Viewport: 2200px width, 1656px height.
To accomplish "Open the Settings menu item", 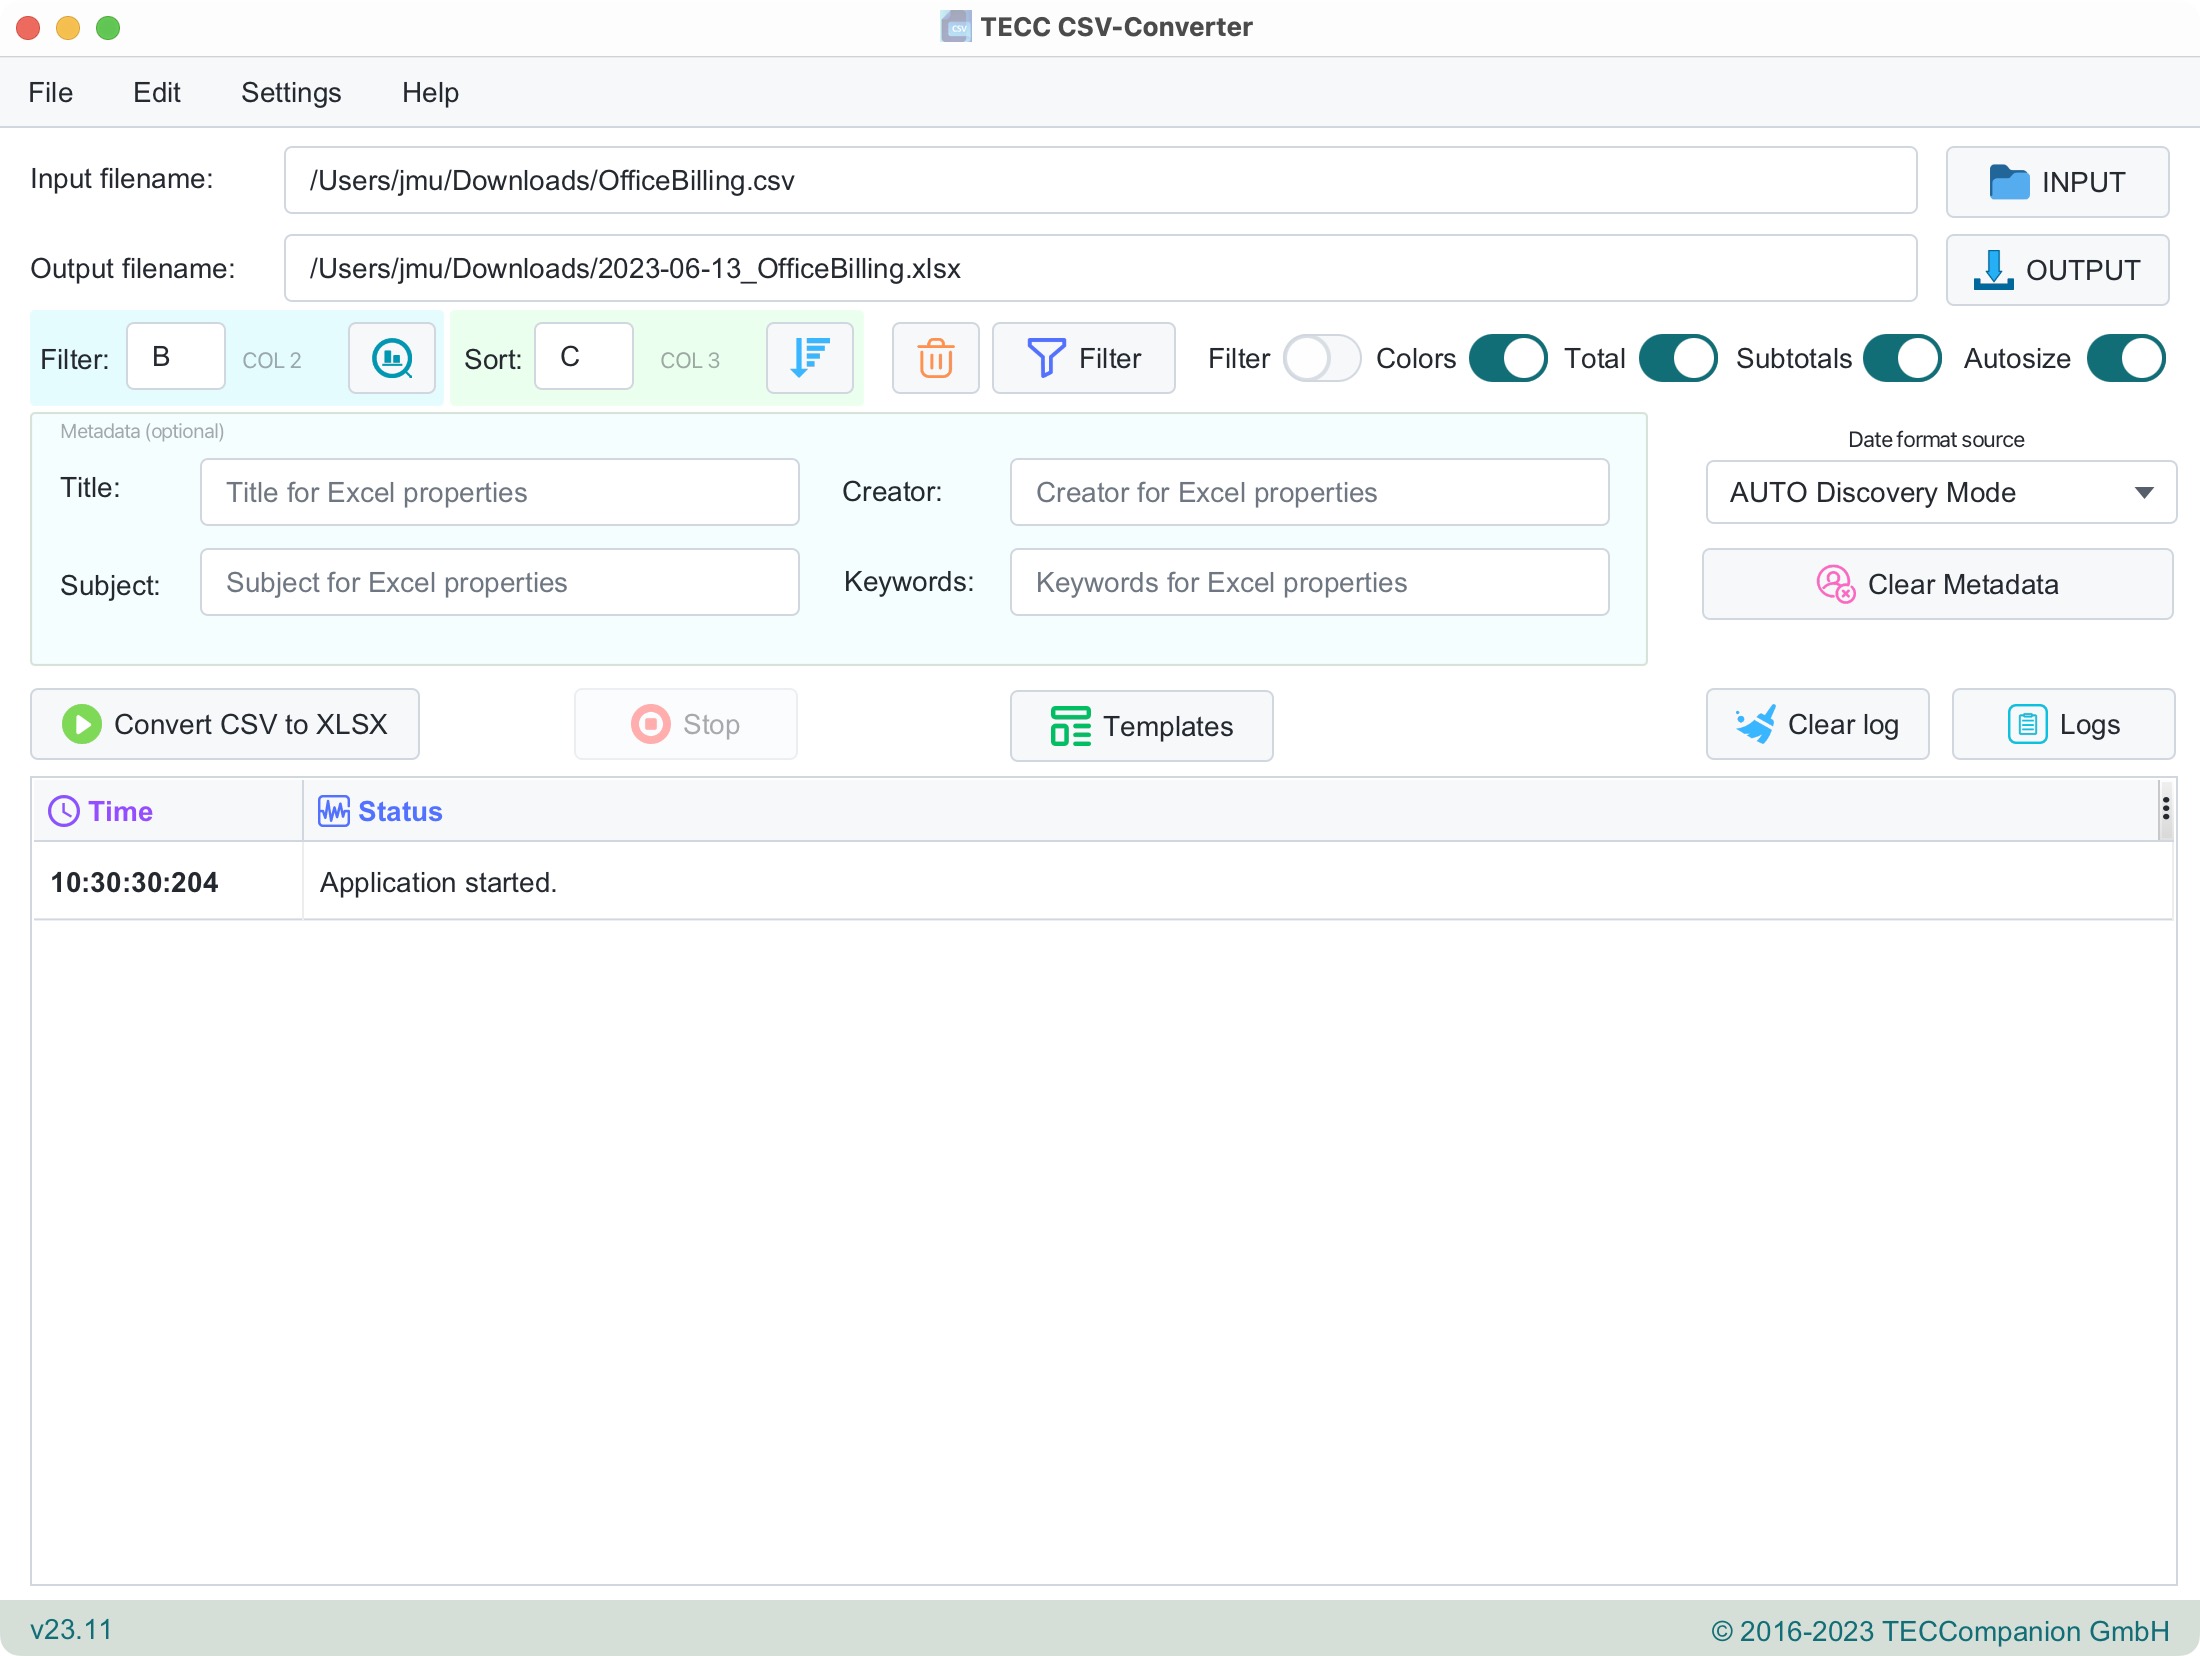I will coord(290,90).
